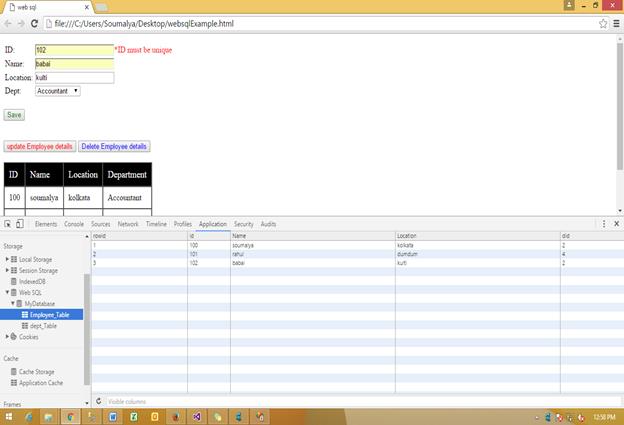Expand the Session Storage tree arrow

[x=7, y=270]
